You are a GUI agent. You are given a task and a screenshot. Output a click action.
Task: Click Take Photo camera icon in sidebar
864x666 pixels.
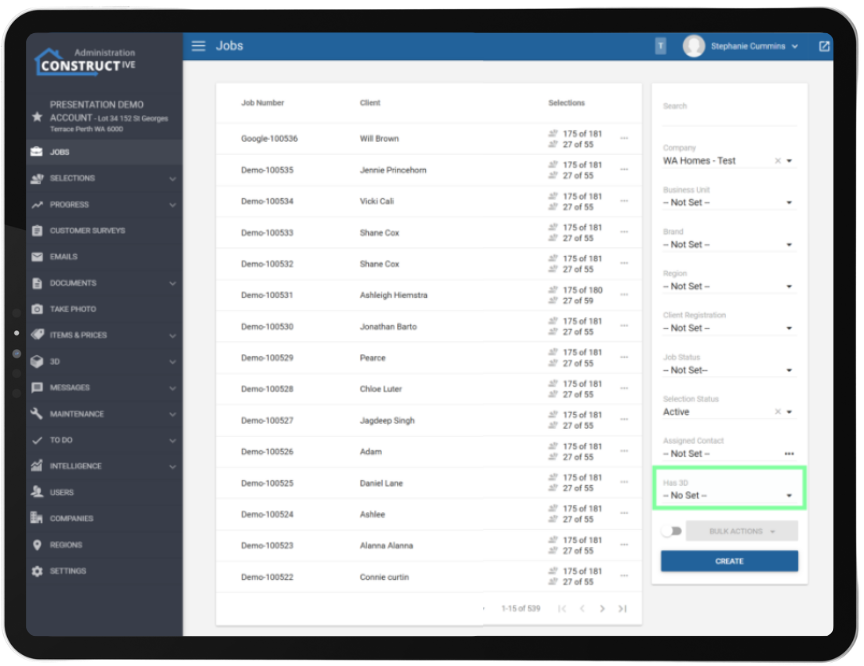click(x=37, y=309)
